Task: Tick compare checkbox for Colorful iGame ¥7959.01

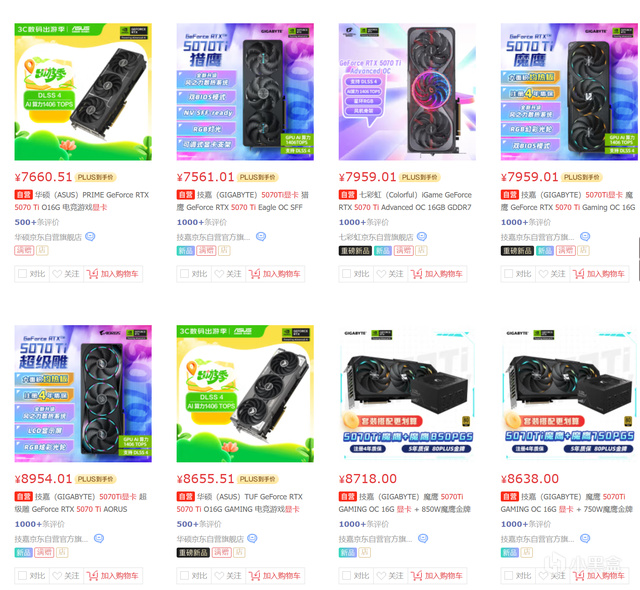Action: (x=347, y=274)
